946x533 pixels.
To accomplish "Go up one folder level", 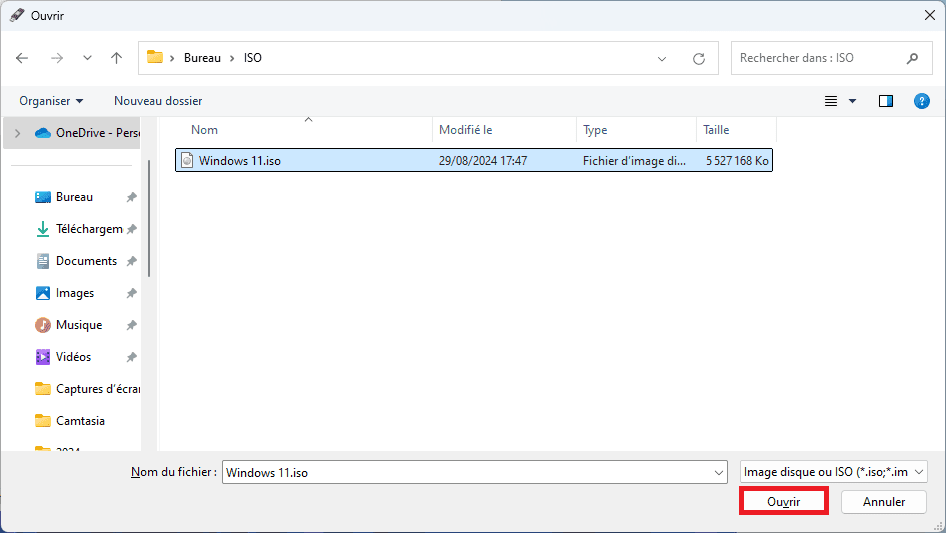I will 116,58.
